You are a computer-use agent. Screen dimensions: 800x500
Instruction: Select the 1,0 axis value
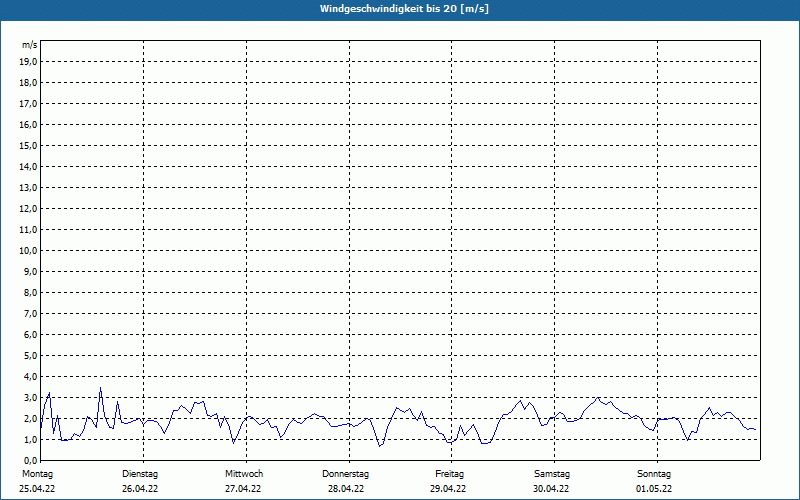tap(31, 439)
